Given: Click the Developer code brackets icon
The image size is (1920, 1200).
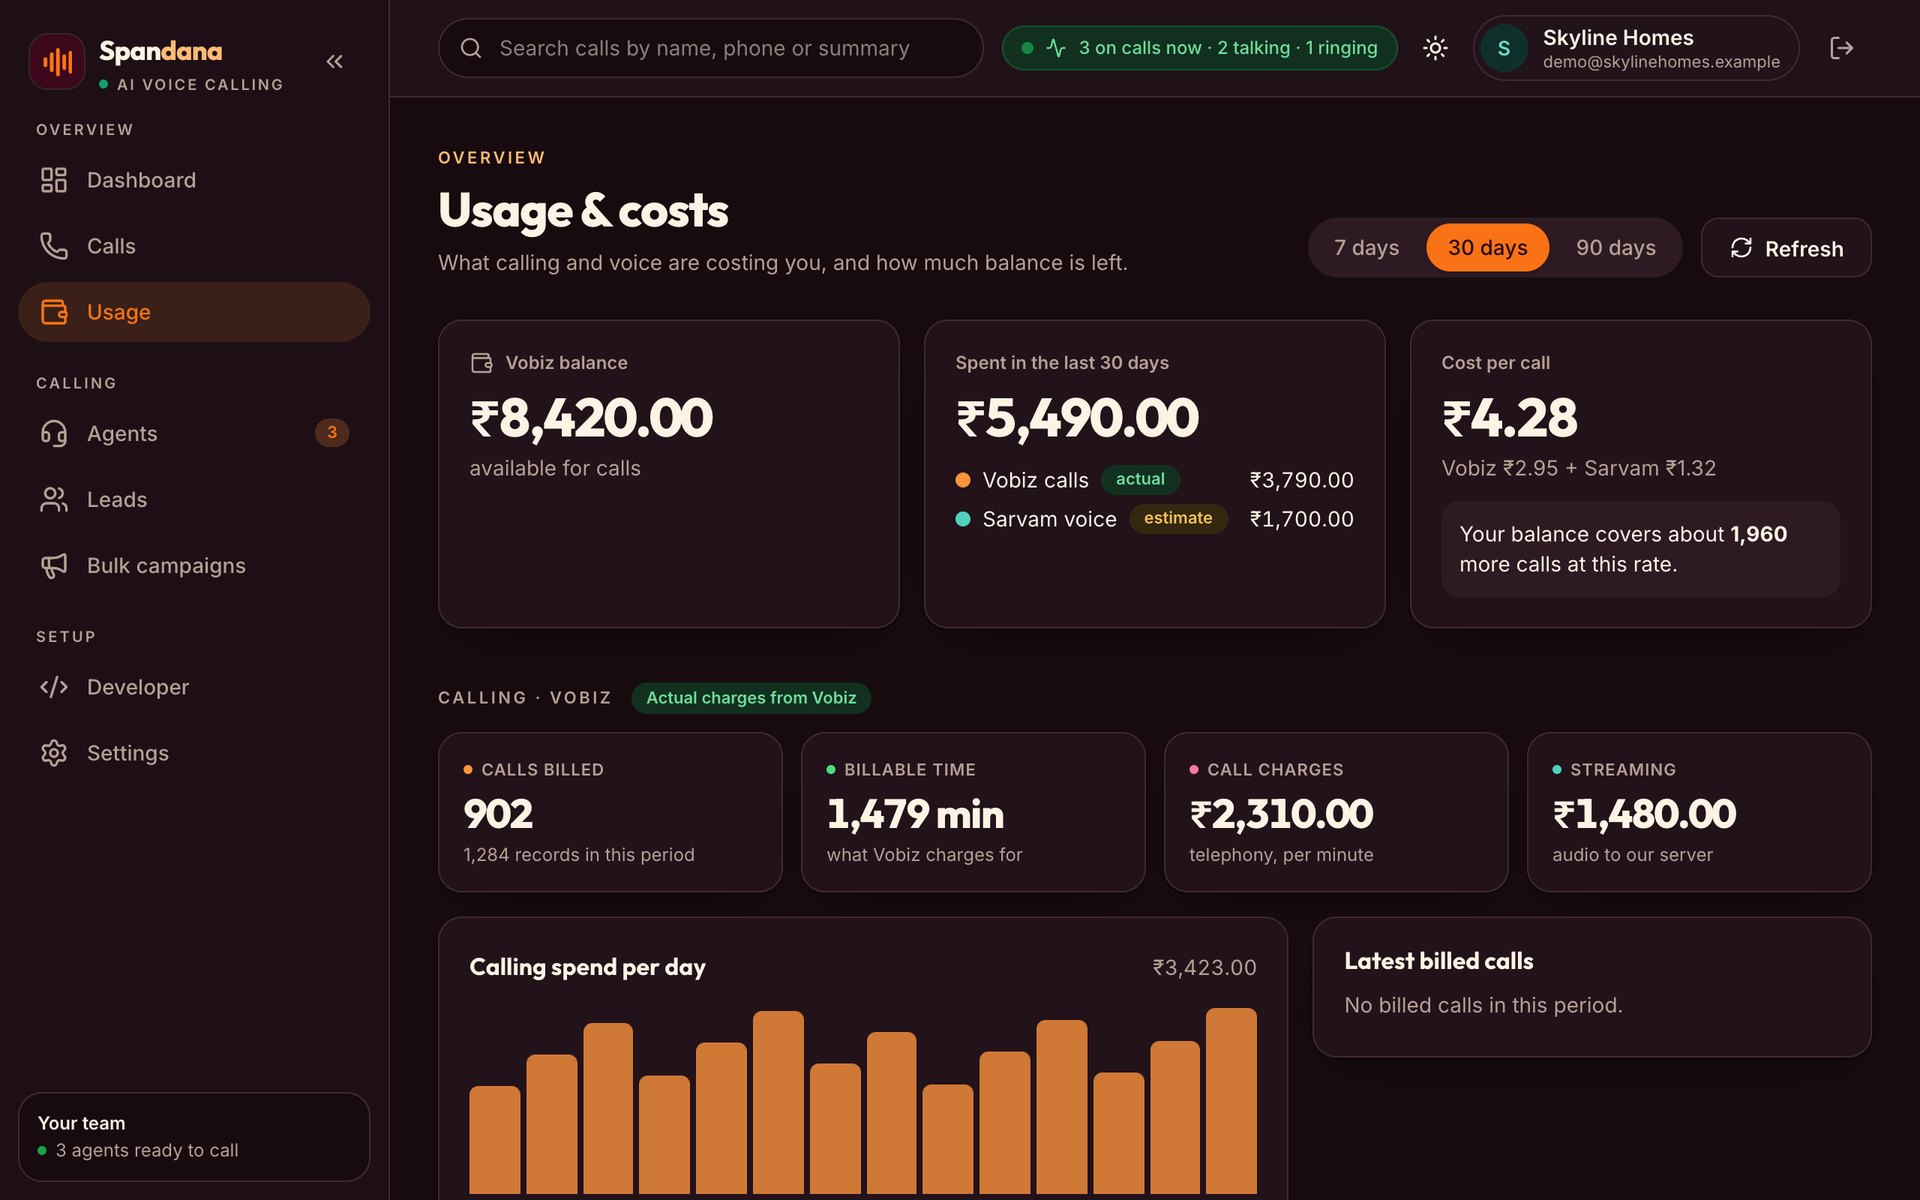Looking at the screenshot, I should pos(54,687).
